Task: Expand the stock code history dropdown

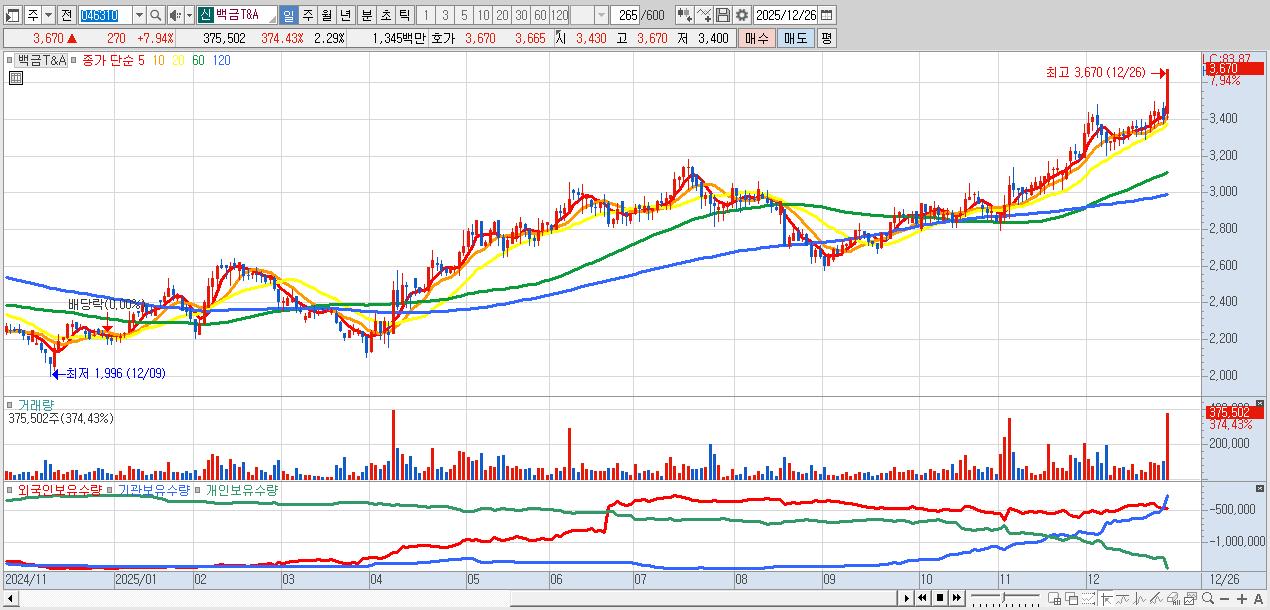Action: [x=139, y=15]
